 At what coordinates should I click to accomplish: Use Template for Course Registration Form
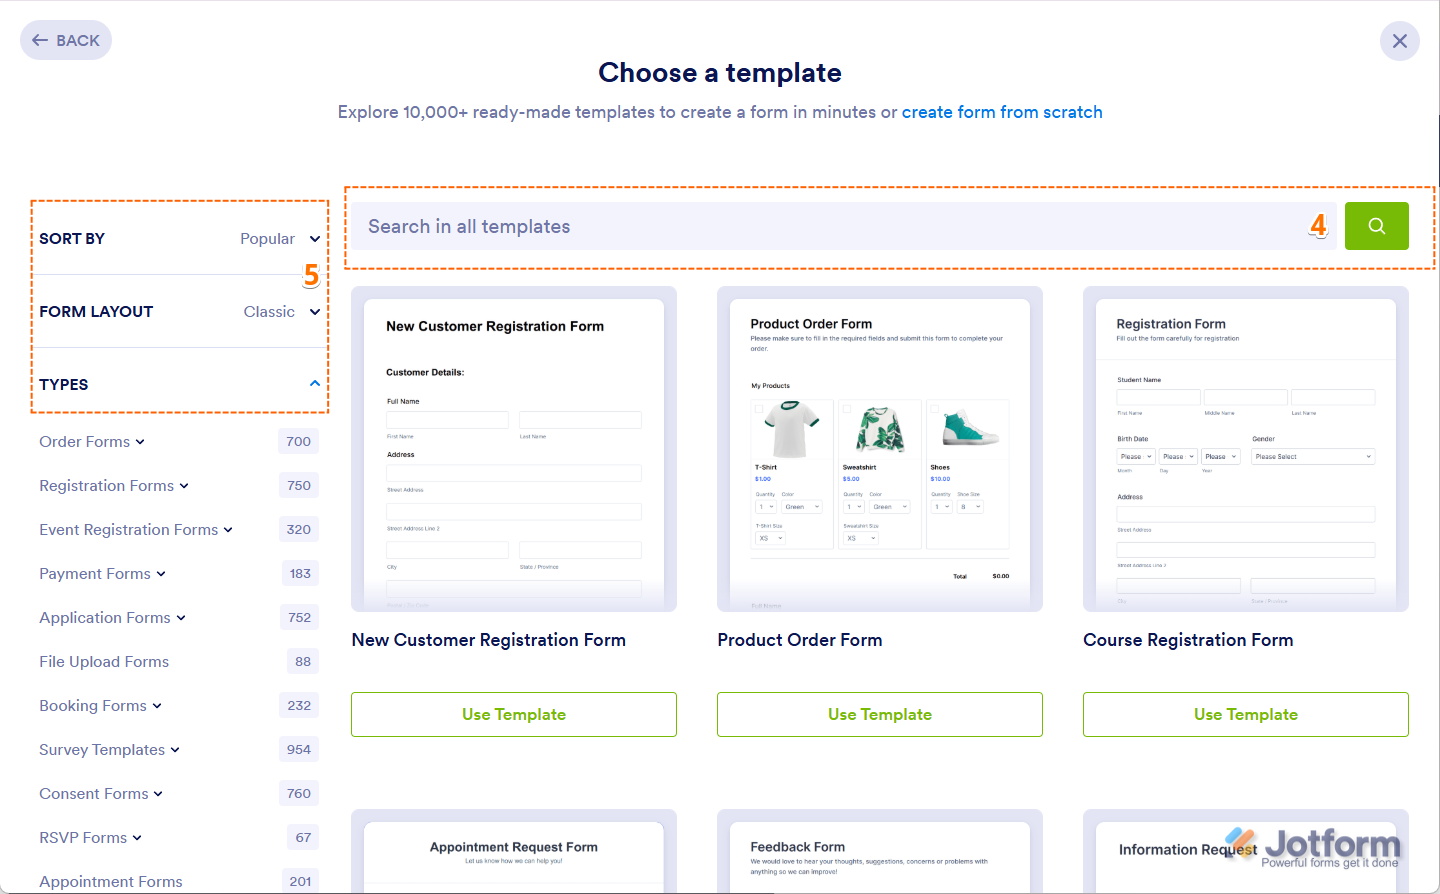[1245, 714]
